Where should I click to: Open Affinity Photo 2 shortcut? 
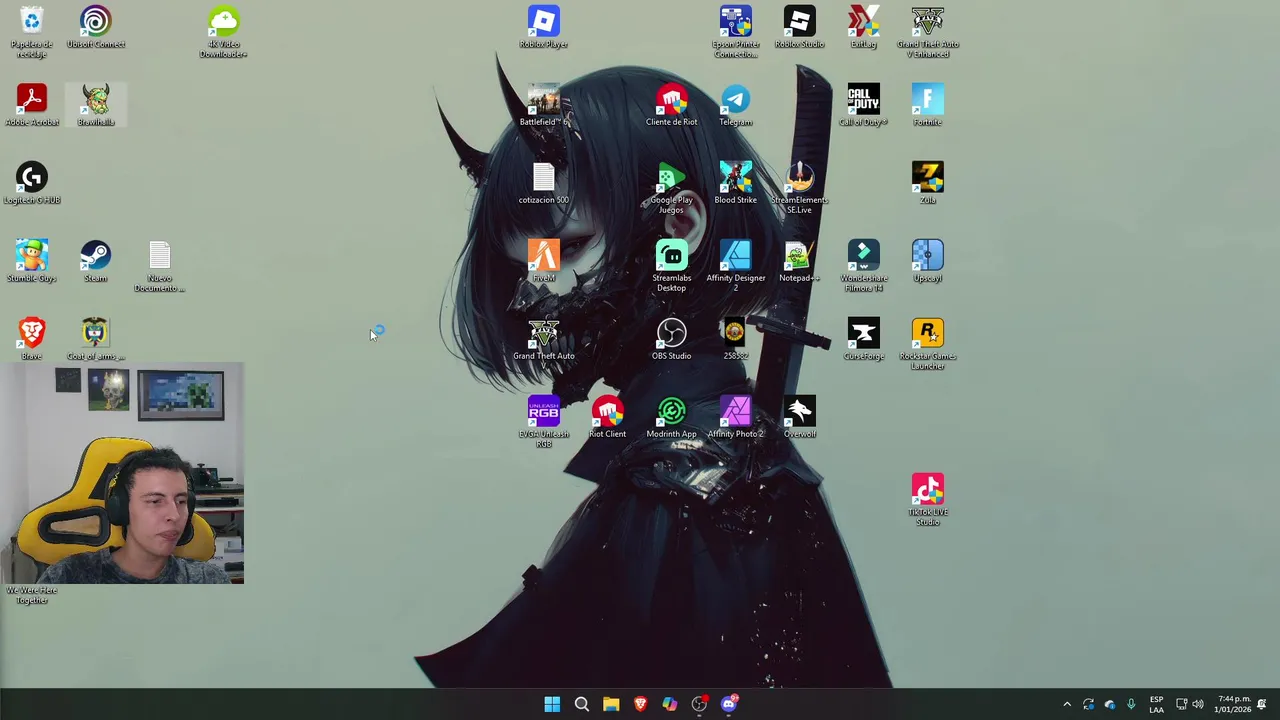click(736, 418)
